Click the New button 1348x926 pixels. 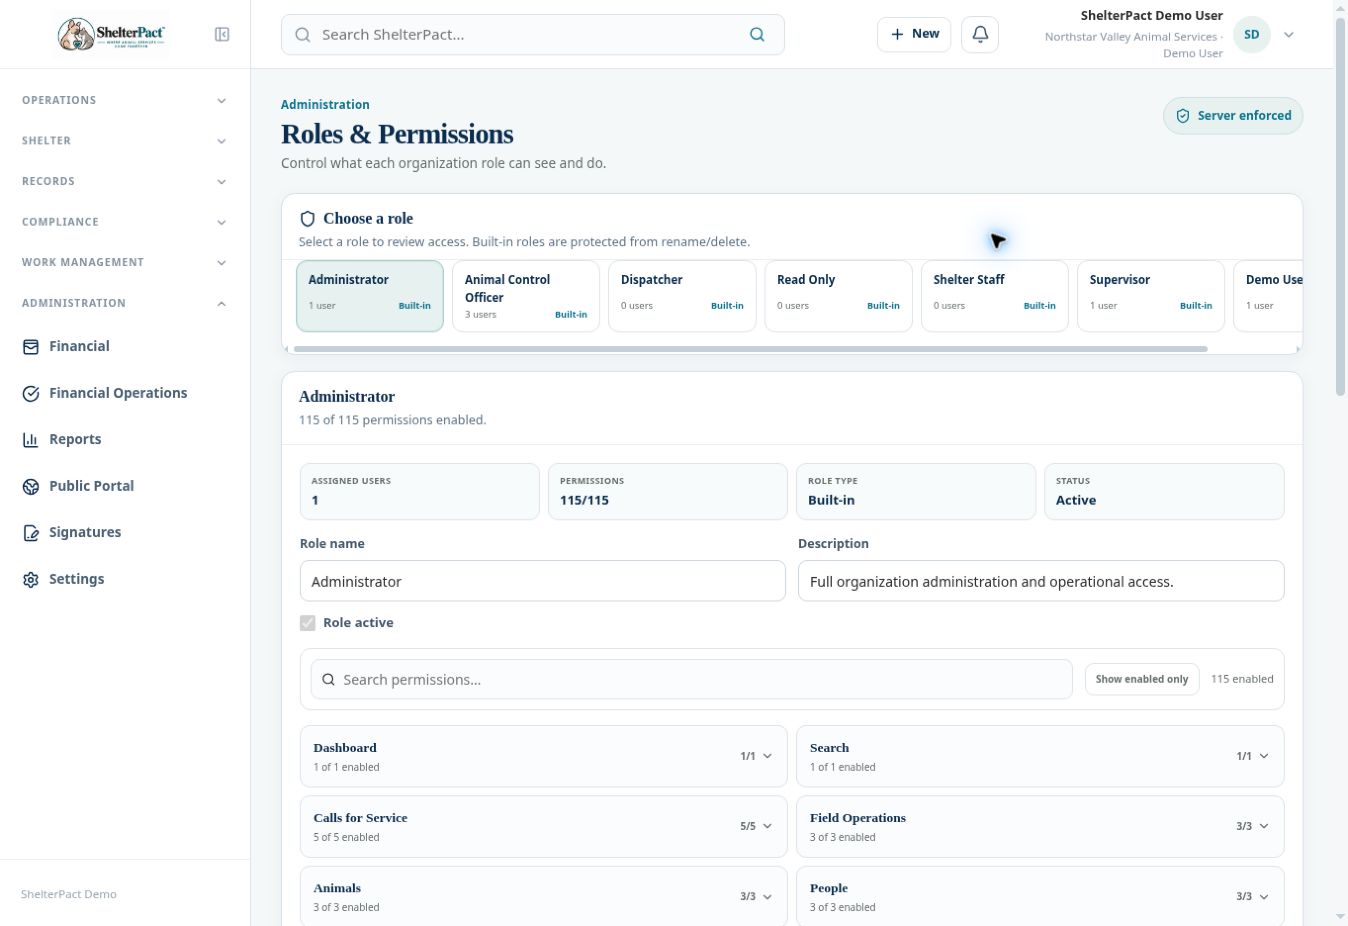point(914,34)
